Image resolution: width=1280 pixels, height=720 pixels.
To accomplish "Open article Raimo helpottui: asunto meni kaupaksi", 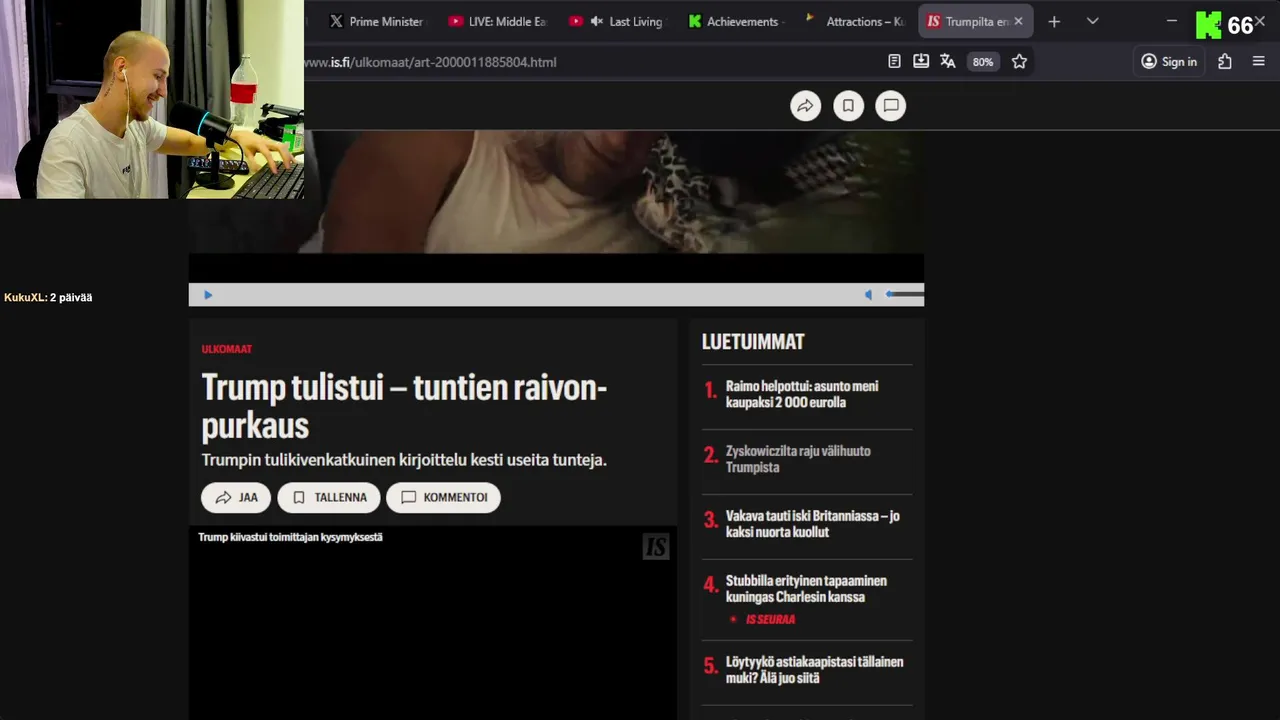I will [802, 394].
